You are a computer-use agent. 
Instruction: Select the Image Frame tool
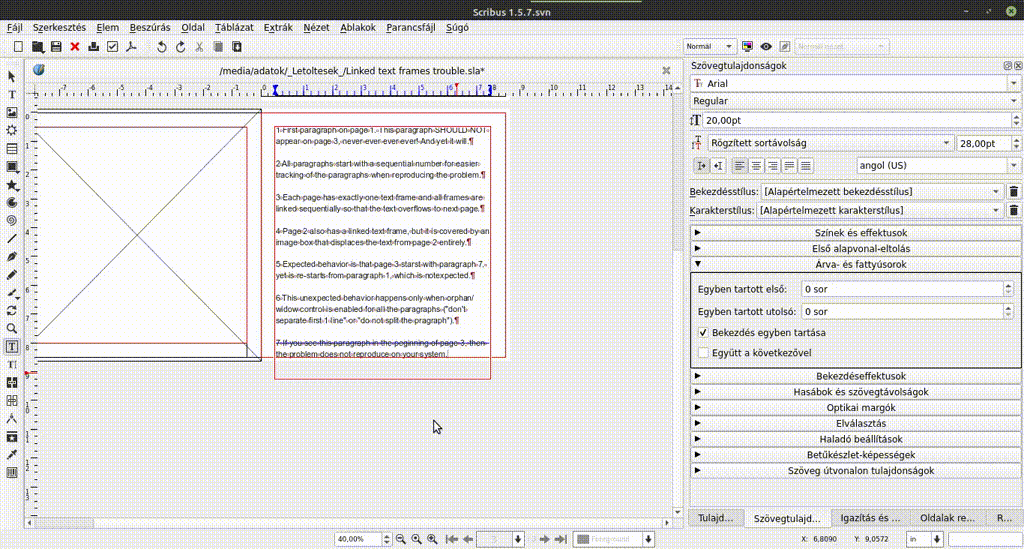click(x=12, y=112)
